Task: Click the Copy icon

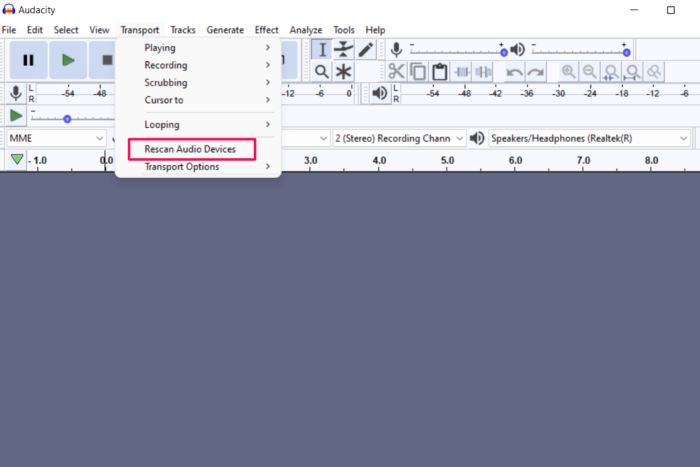Action: coord(418,71)
